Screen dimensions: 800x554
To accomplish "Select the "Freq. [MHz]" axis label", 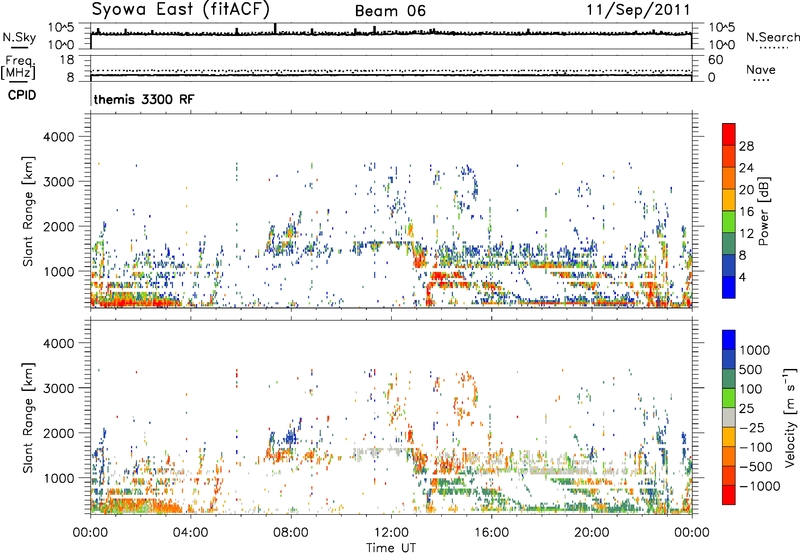I will [18, 68].
